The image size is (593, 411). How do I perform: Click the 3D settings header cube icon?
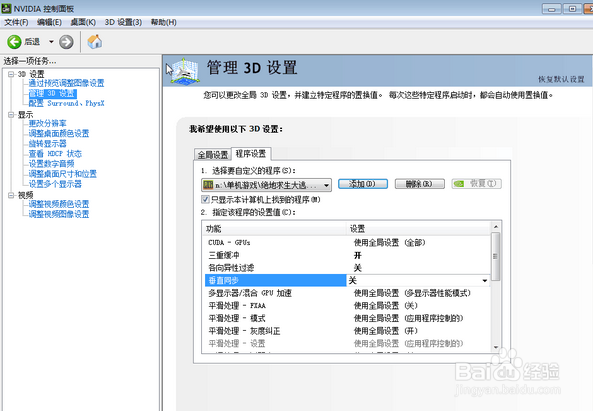[184, 71]
